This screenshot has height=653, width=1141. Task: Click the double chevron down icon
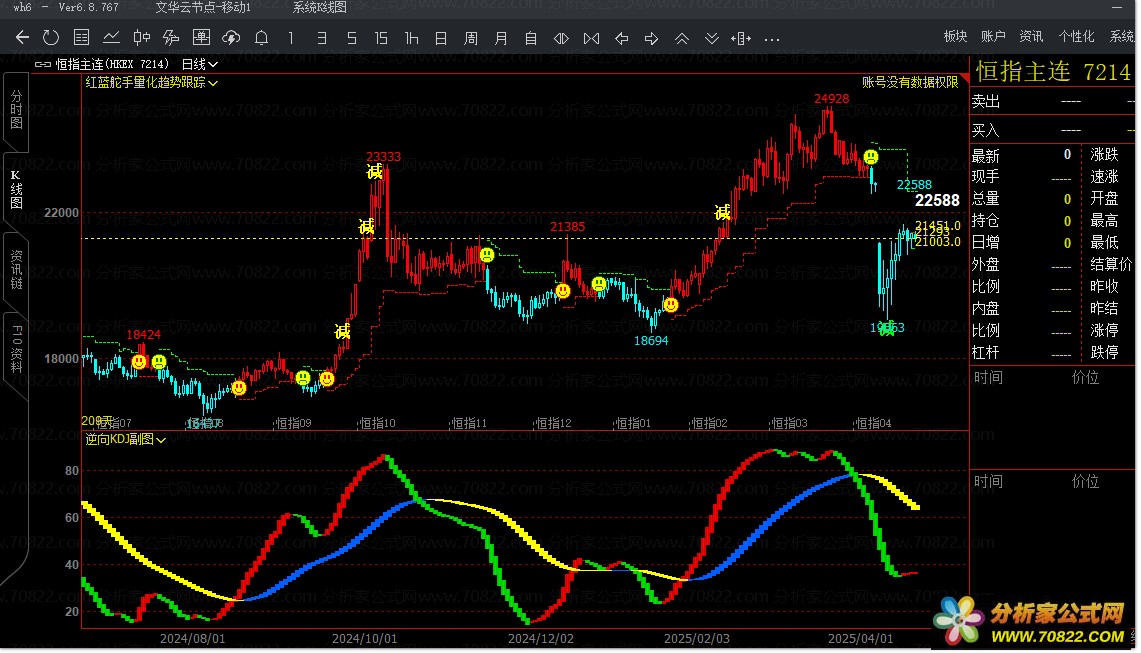(x=712, y=38)
